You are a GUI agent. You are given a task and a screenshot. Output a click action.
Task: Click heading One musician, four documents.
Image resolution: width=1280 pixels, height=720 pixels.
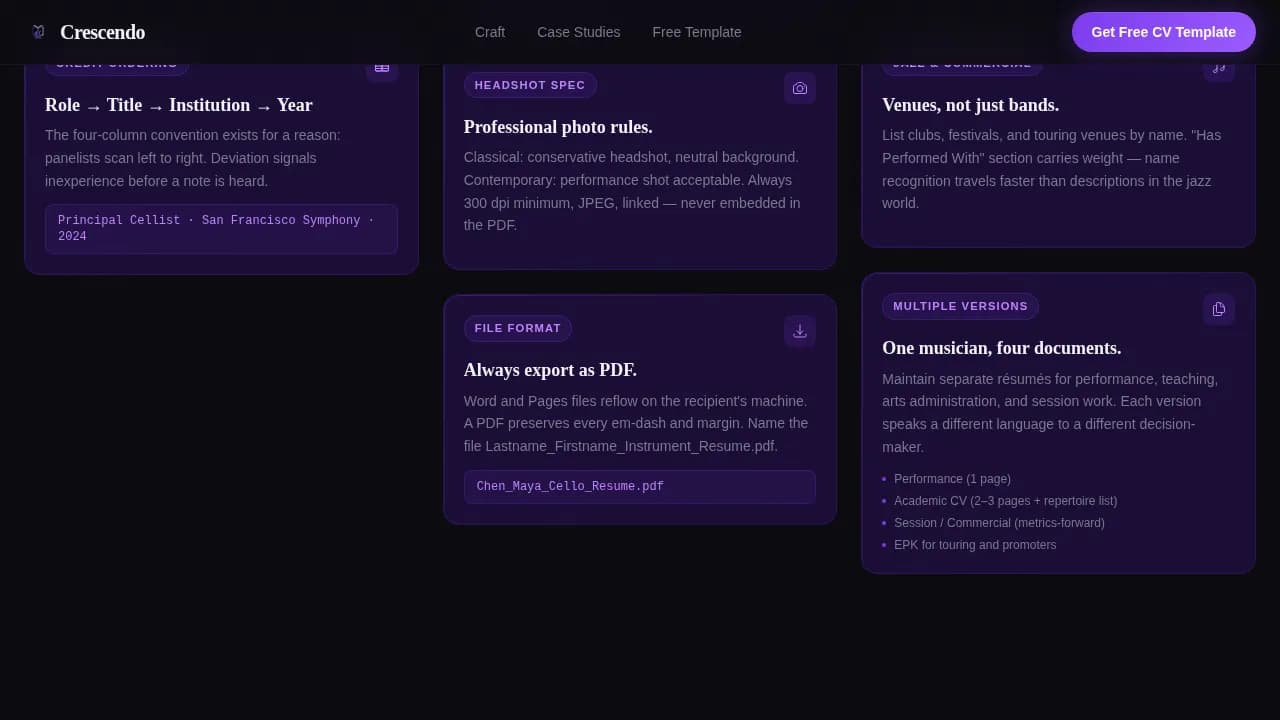pos(1001,348)
